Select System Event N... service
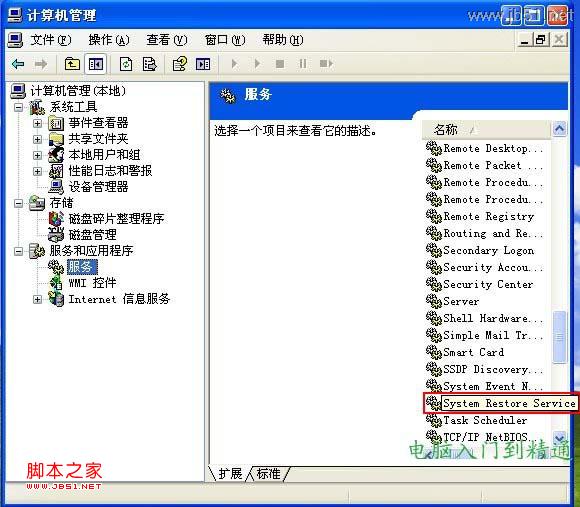580x507 pixels. (493, 386)
